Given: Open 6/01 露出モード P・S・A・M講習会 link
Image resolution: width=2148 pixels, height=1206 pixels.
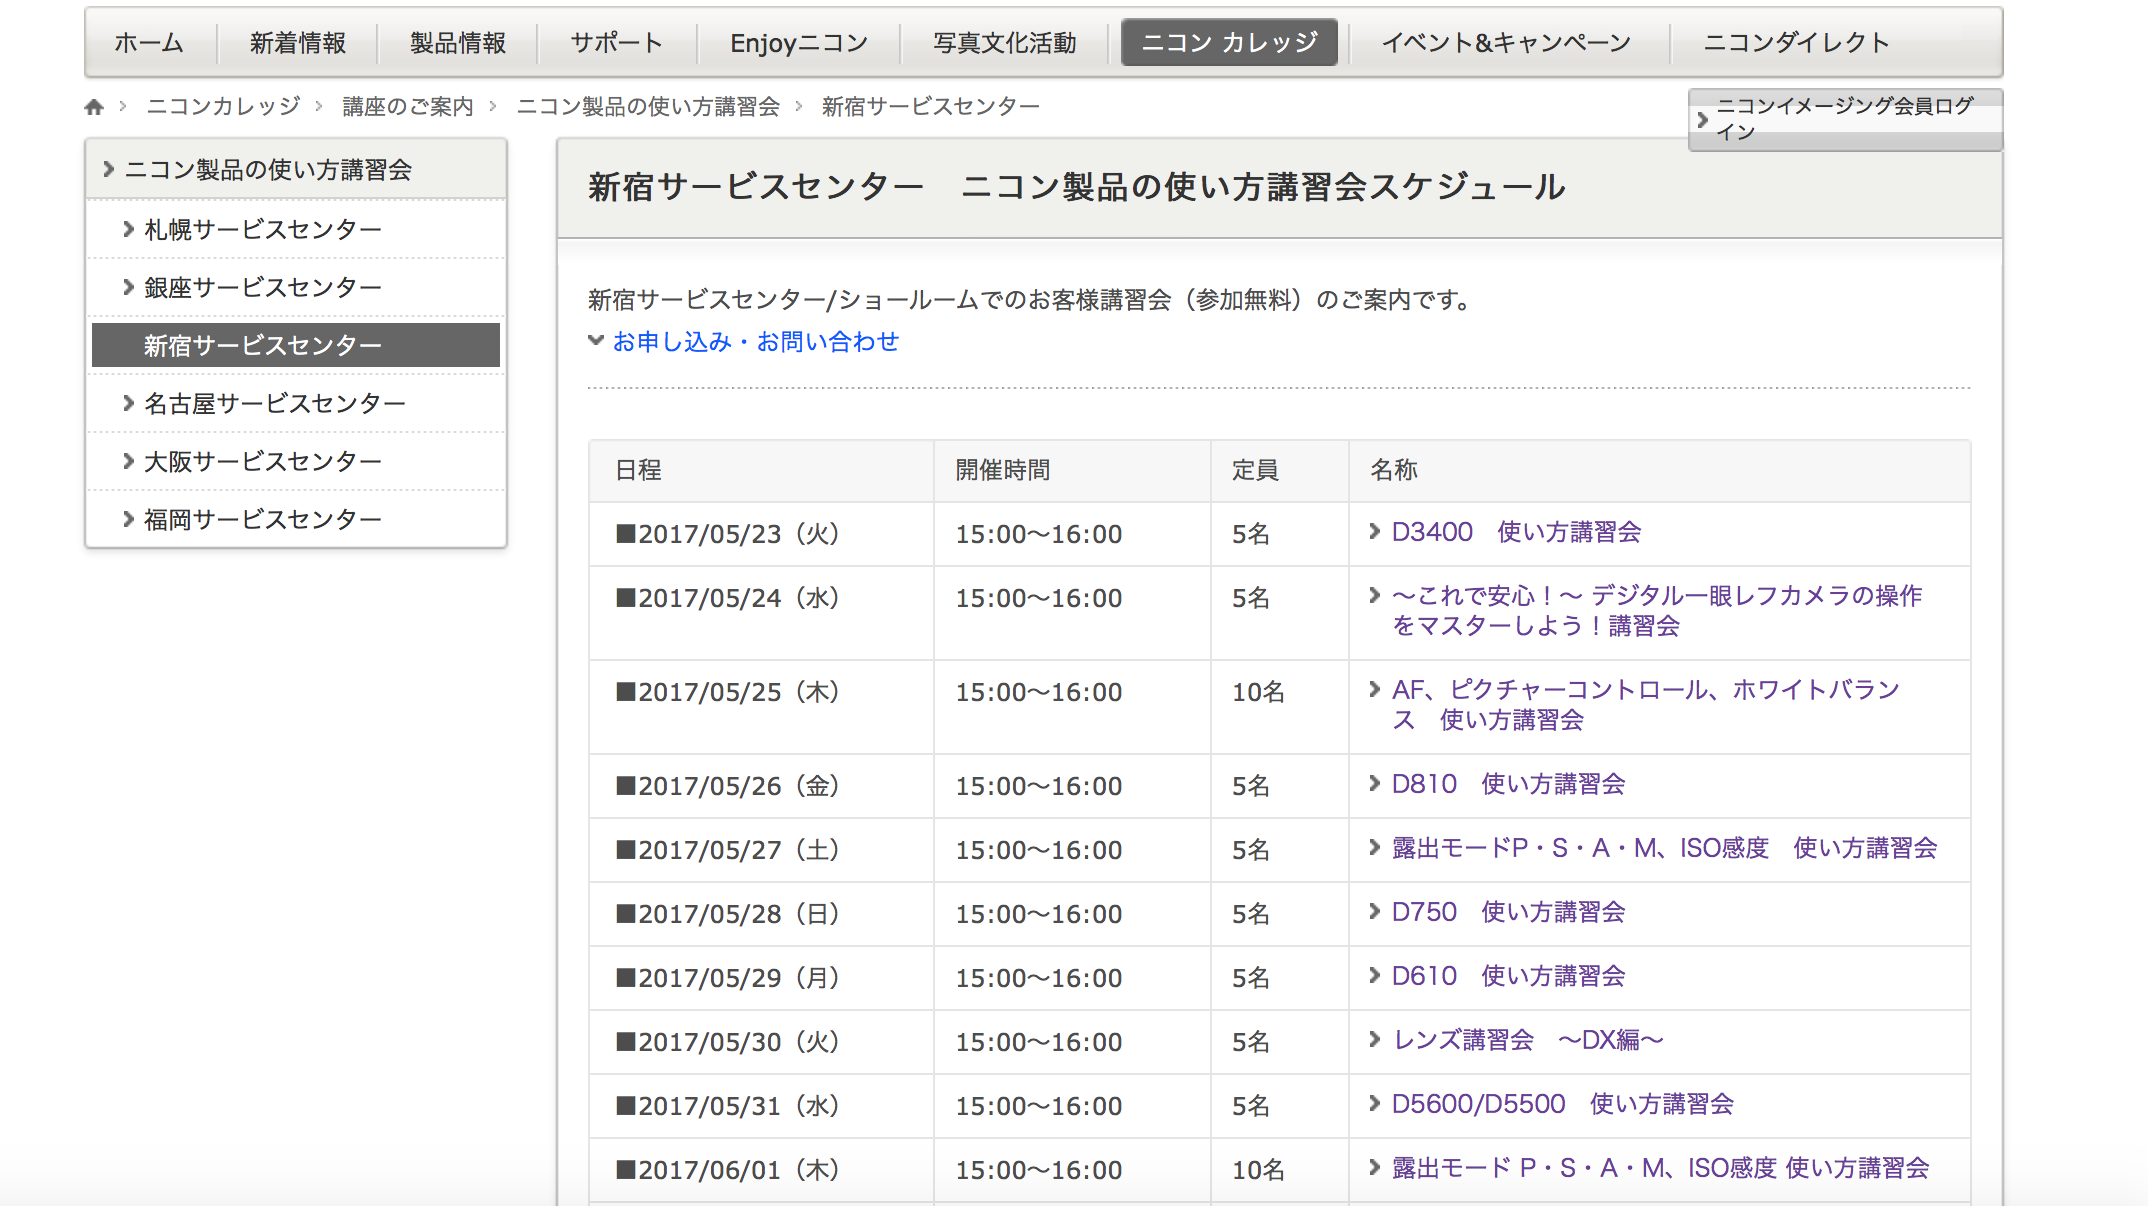Looking at the screenshot, I should (x=1660, y=1168).
